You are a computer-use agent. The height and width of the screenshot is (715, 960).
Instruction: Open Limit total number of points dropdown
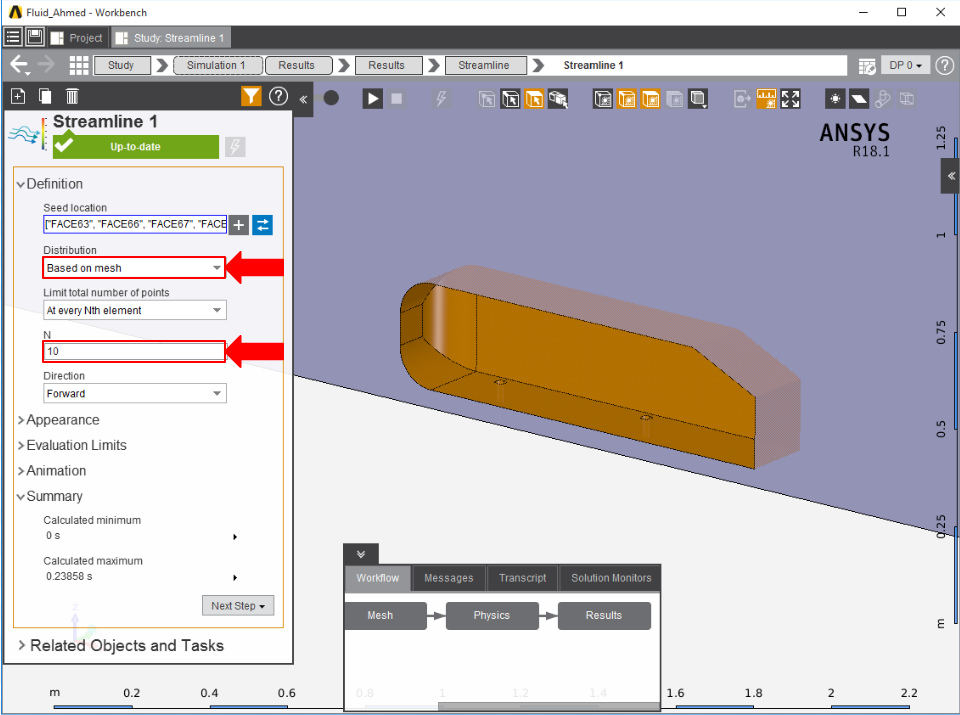pyautogui.click(x=135, y=310)
